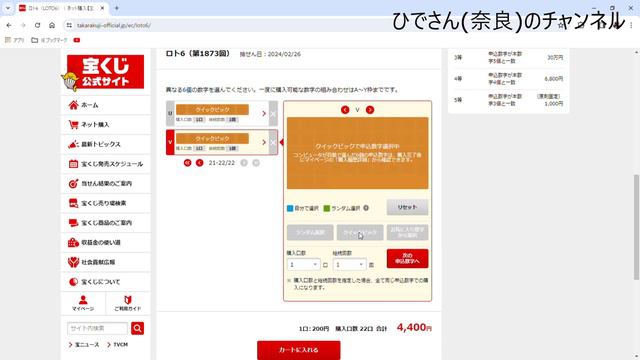Click the カートに入れる button
The width and height of the screenshot is (640, 360).
point(299,350)
